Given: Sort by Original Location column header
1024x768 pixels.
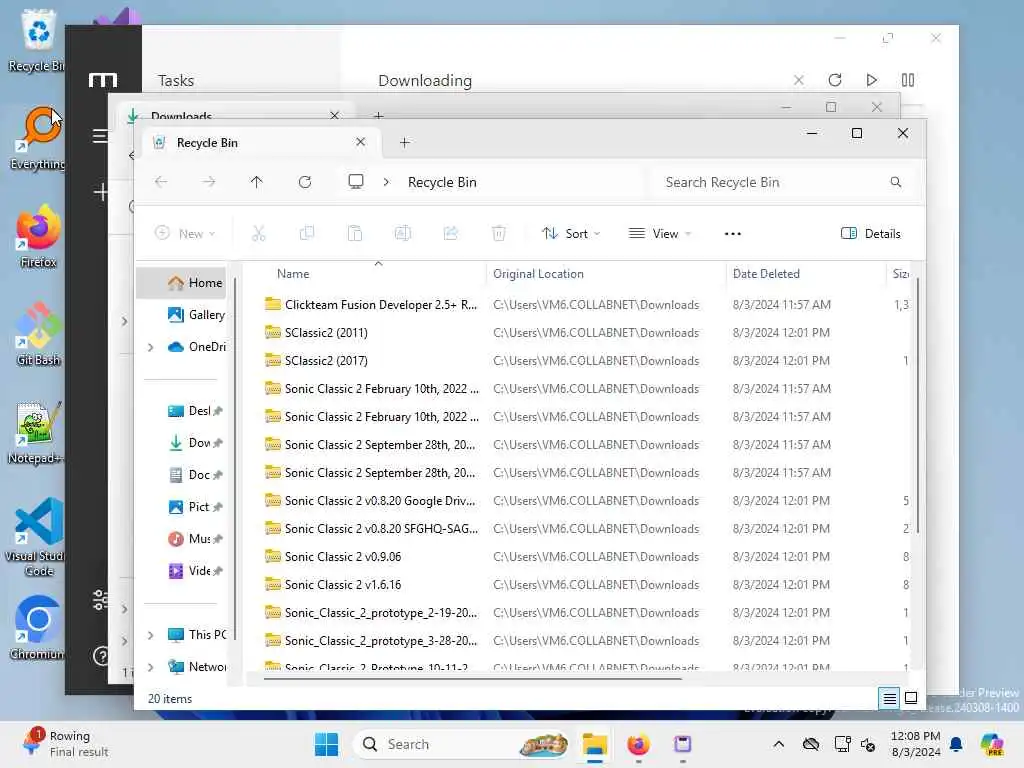Looking at the screenshot, I should tap(538, 274).
